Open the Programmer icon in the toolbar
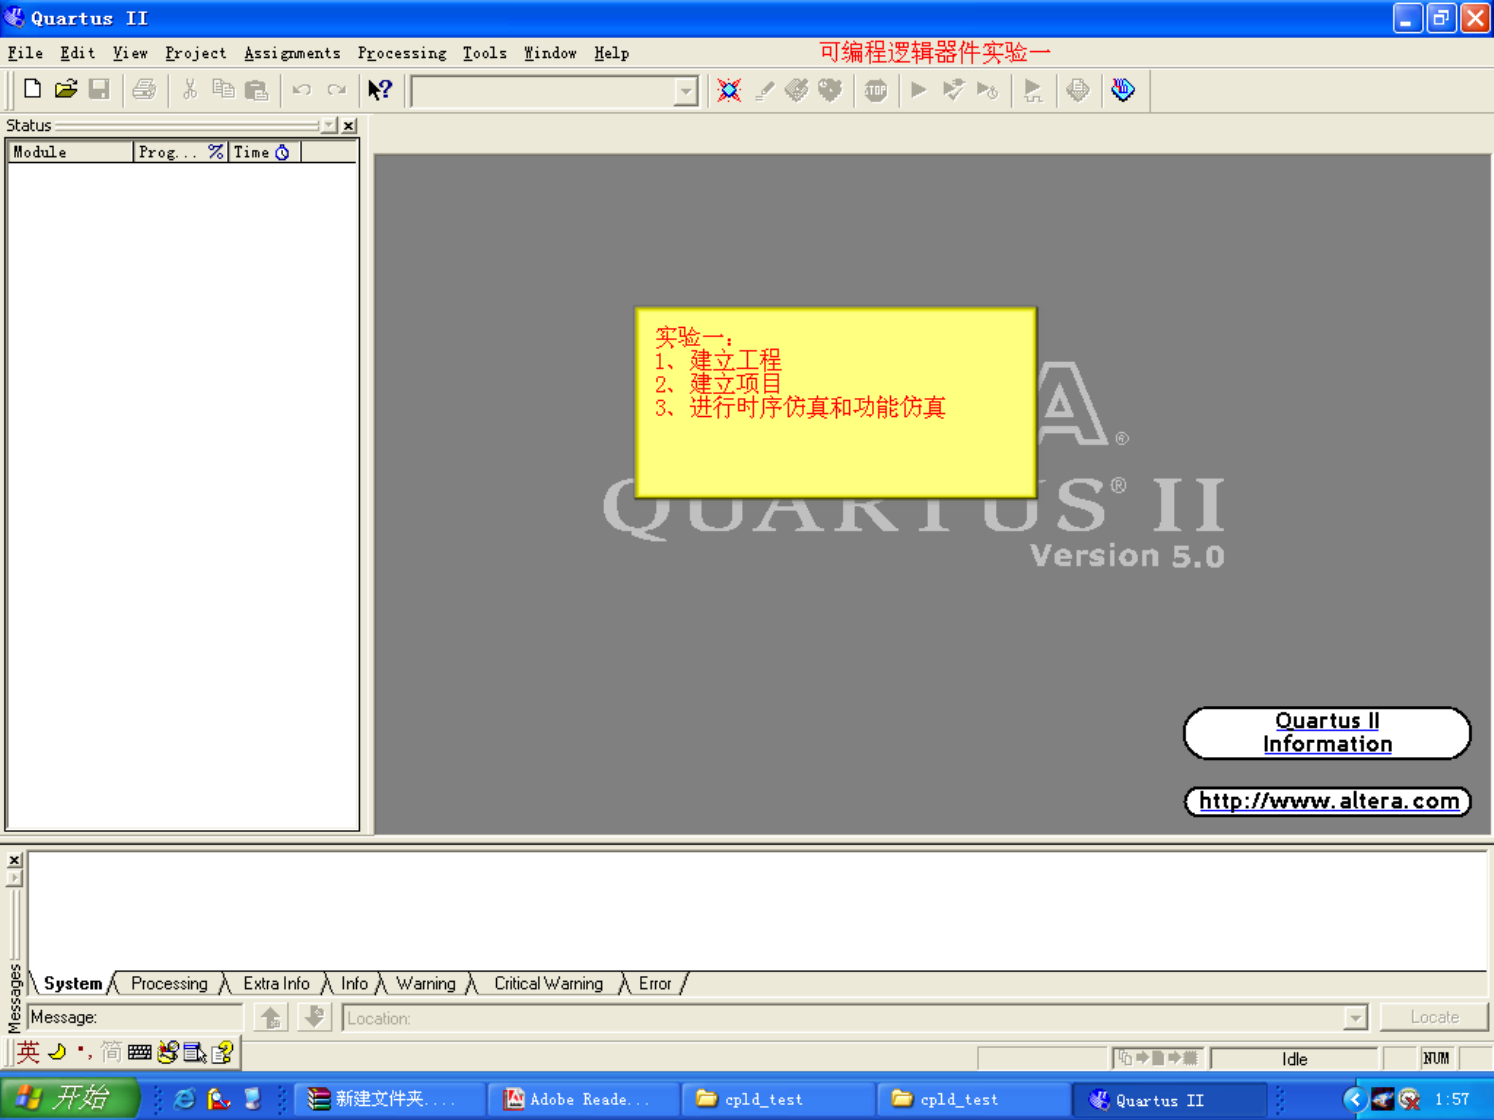The image size is (1494, 1120). [1123, 90]
